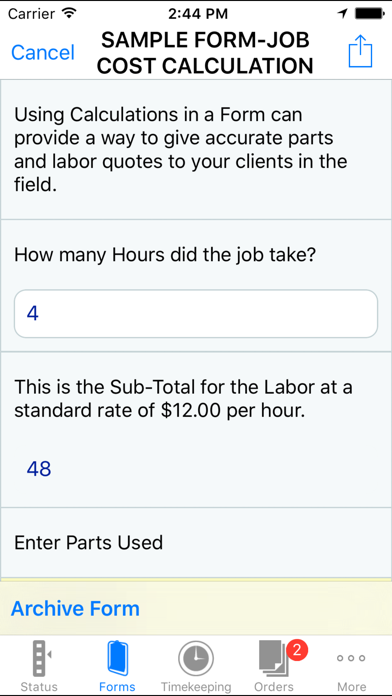Open the Timekeeping clock icon
The image size is (392, 696).
click(196, 658)
